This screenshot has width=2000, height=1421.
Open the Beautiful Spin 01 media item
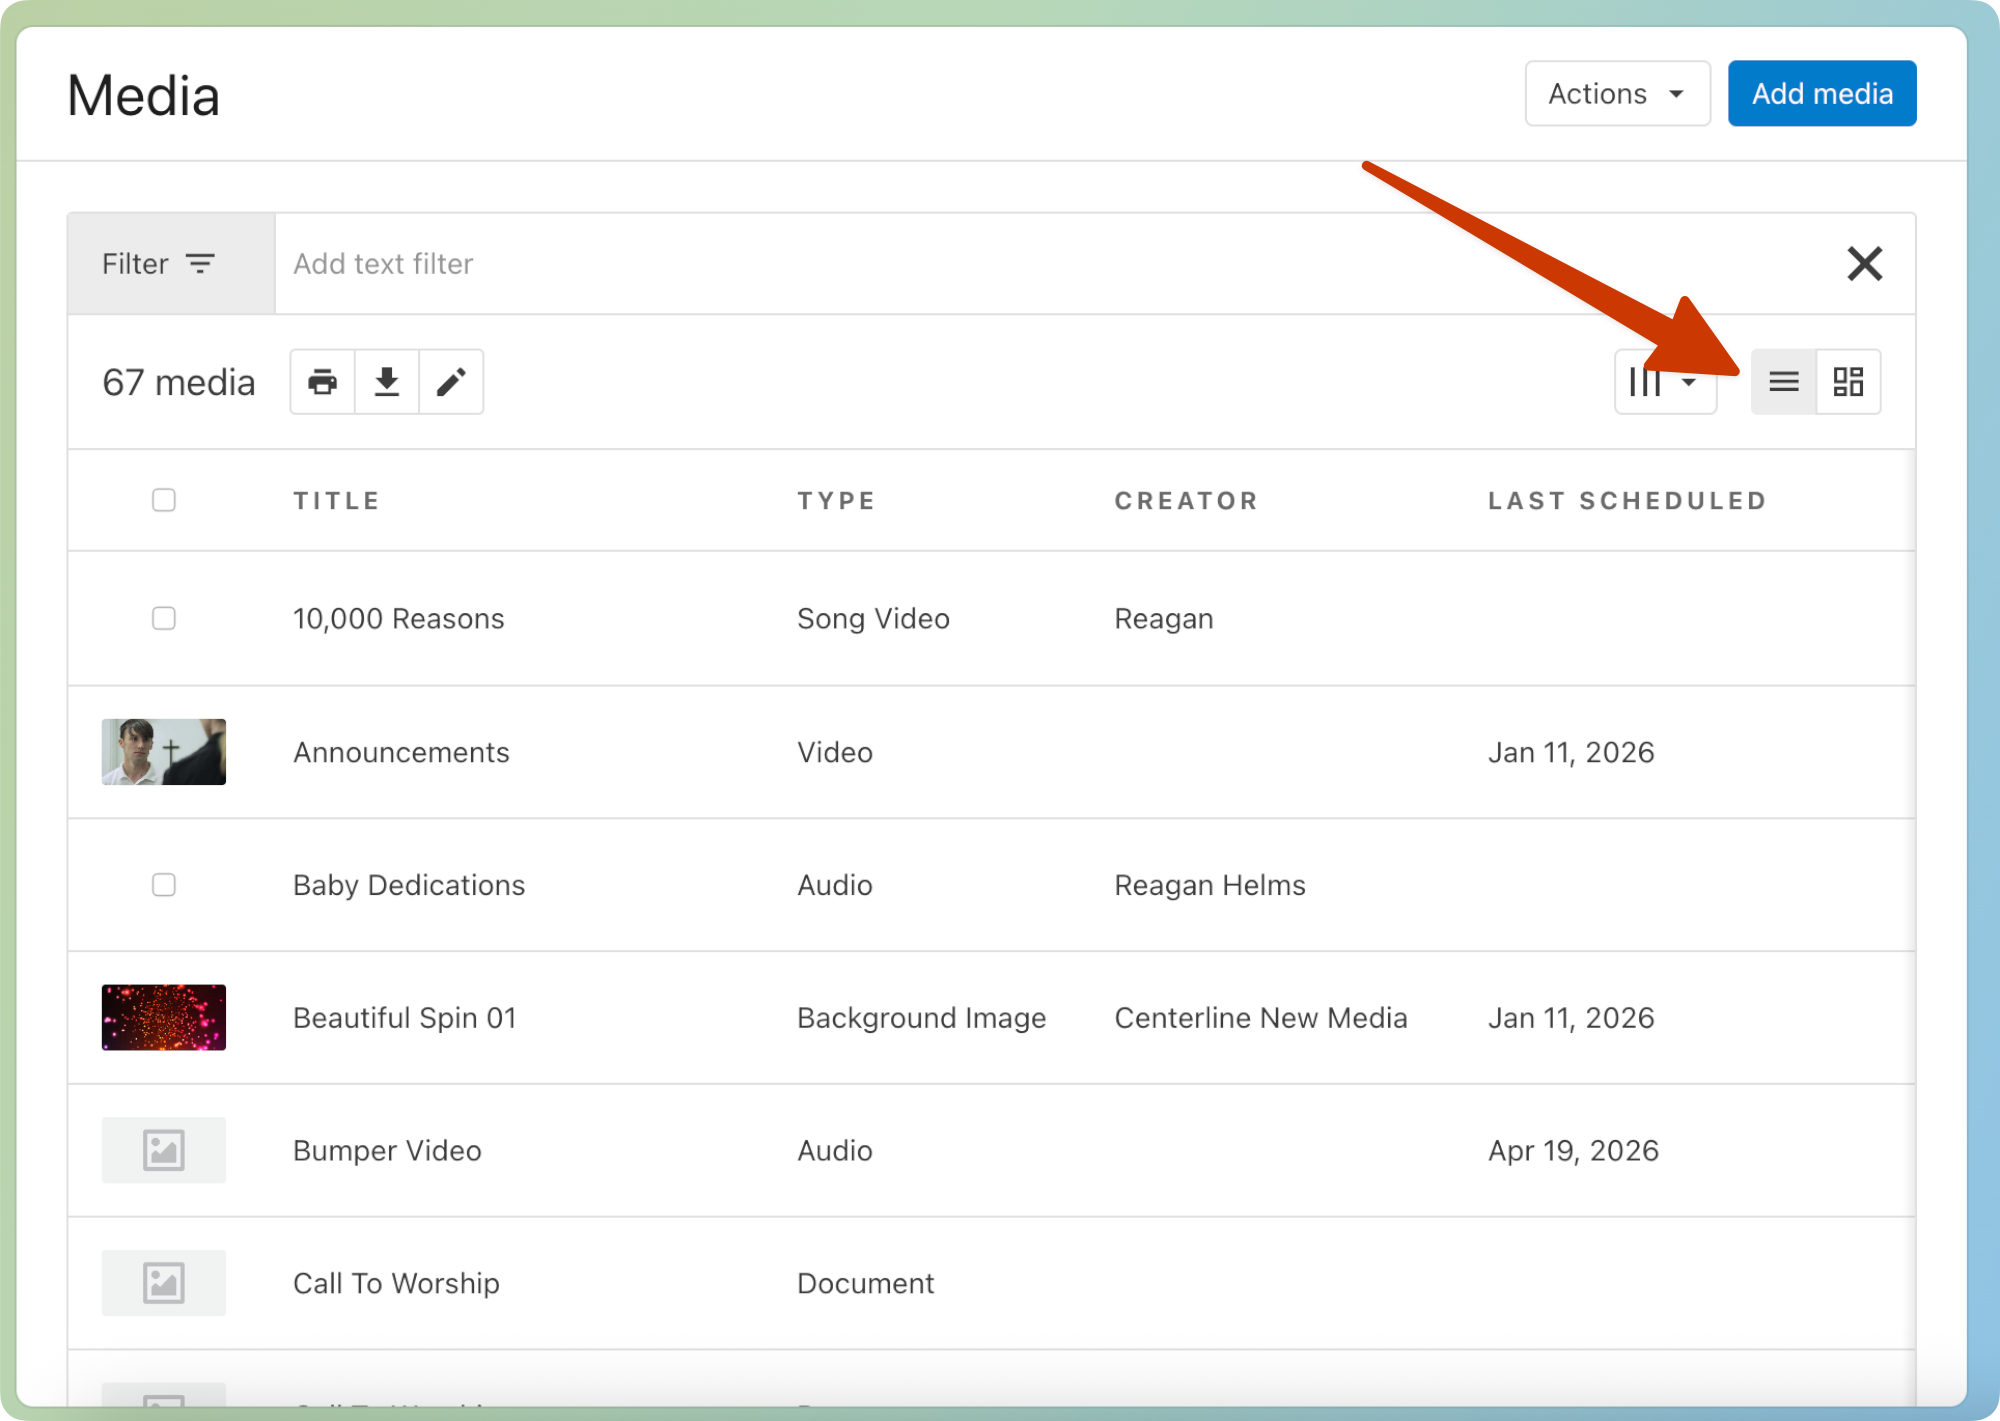click(x=404, y=1018)
